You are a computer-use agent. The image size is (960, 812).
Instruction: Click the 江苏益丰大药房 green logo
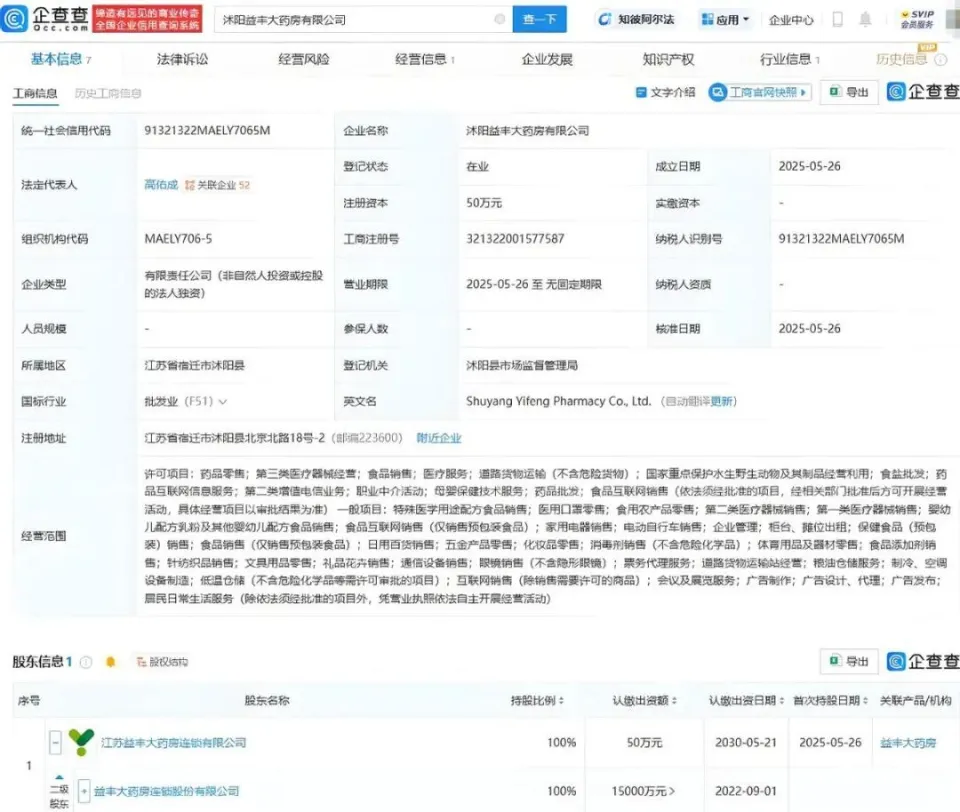(81, 742)
